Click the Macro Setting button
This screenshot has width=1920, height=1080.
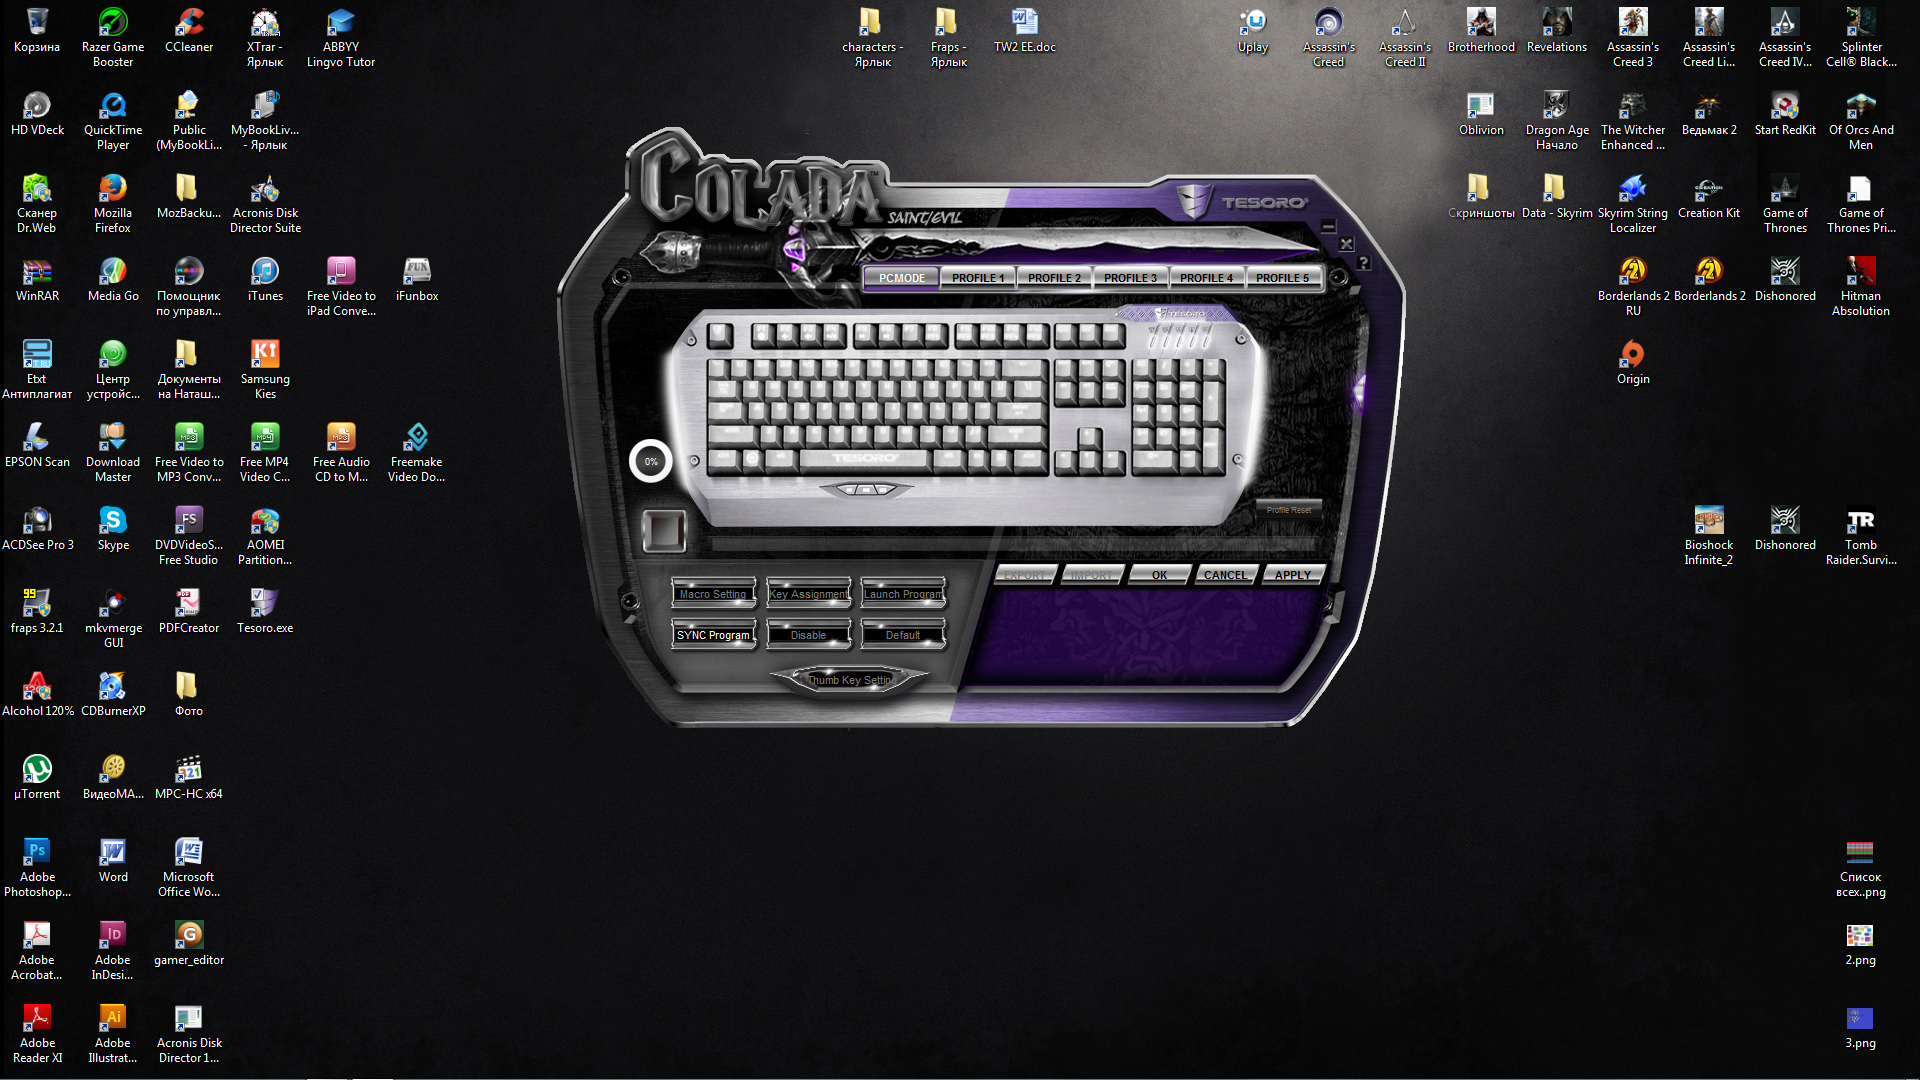pyautogui.click(x=713, y=594)
